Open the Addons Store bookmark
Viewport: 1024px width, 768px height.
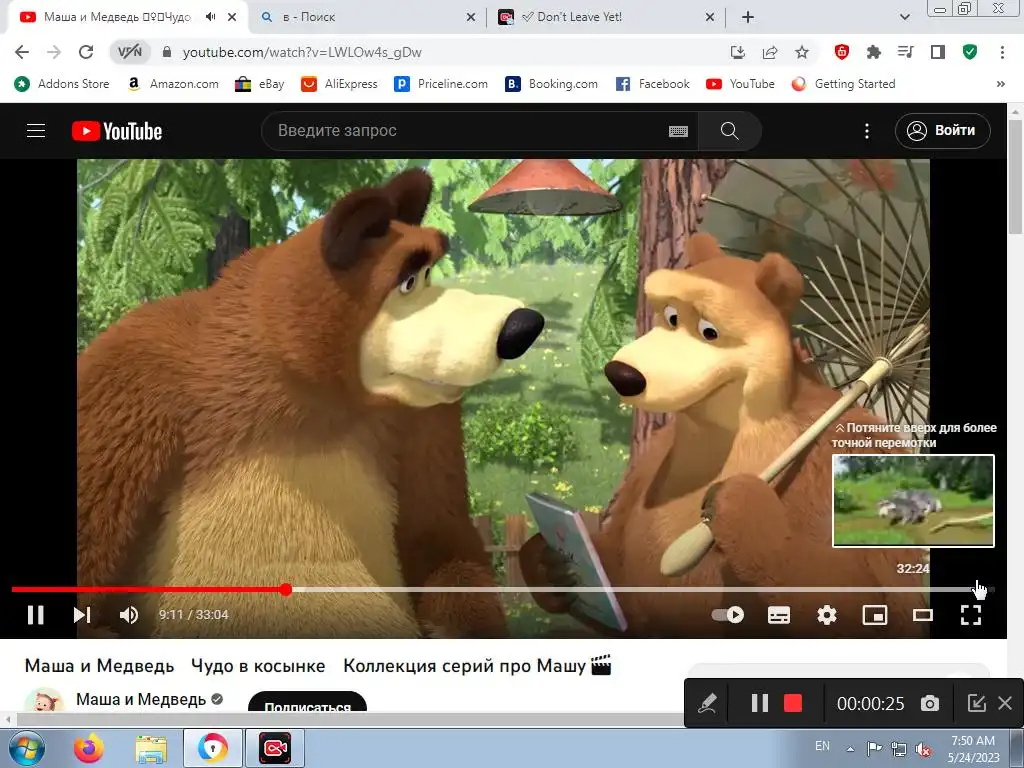(x=62, y=84)
